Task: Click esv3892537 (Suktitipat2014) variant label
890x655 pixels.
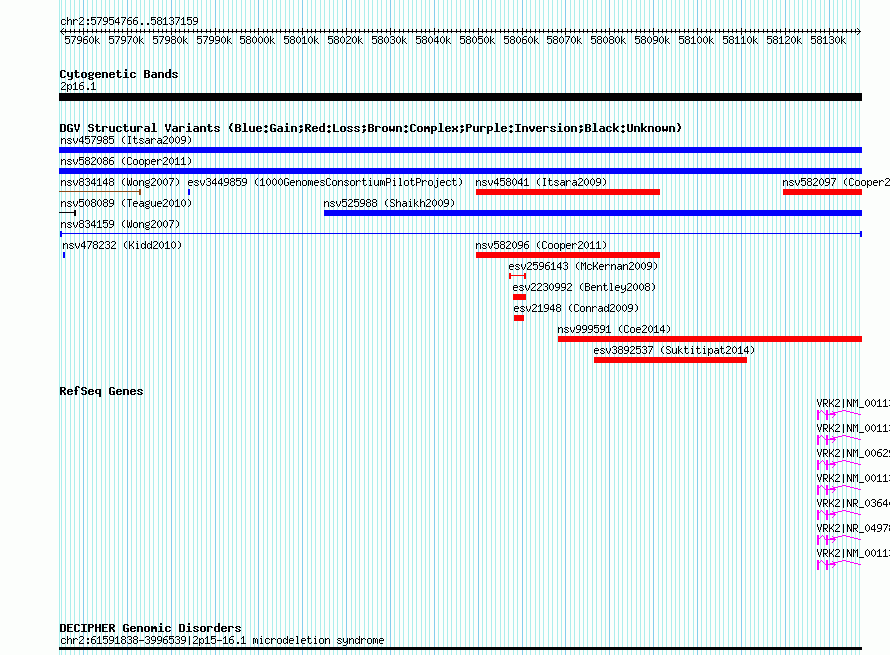Action: pos(674,350)
